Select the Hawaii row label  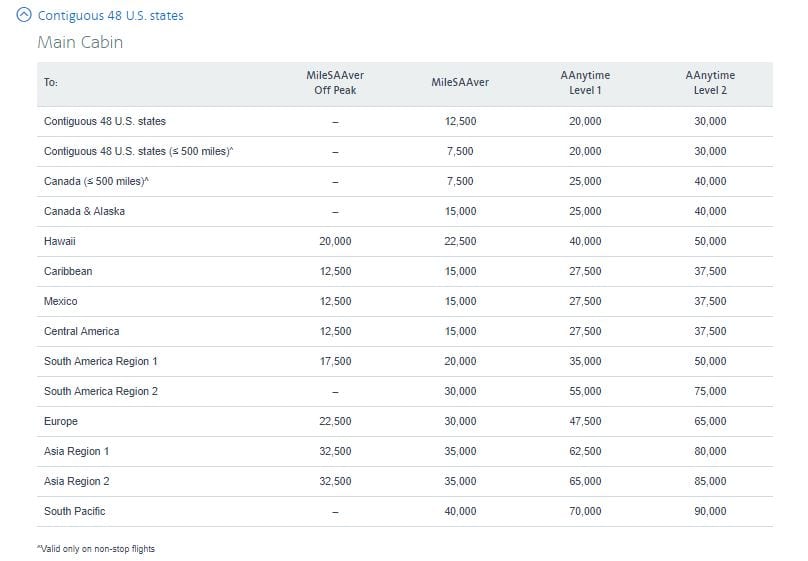(x=59, y=241)
